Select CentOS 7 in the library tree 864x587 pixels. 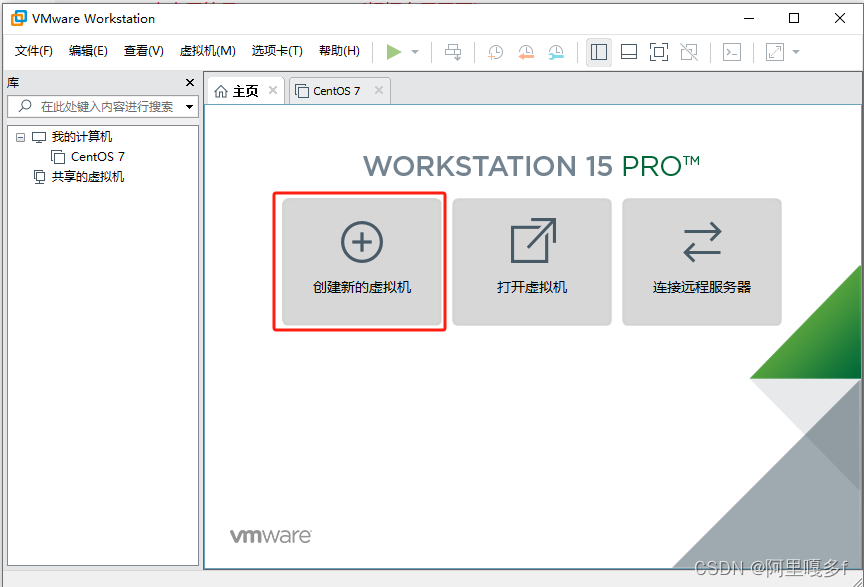tap(95, 156)
